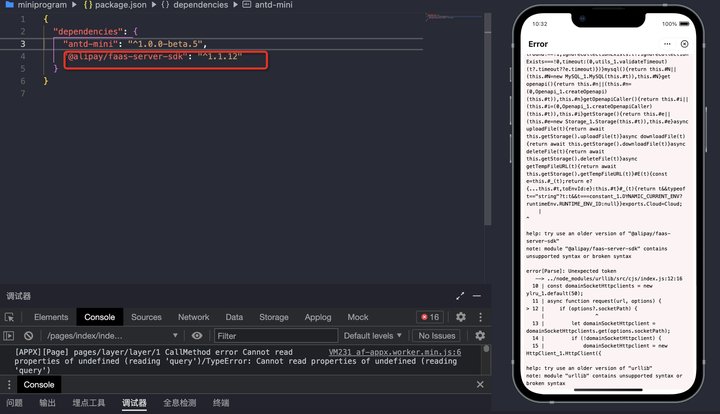Click the "^1.0.0-beta.5" version string

[x=165, y=44]
